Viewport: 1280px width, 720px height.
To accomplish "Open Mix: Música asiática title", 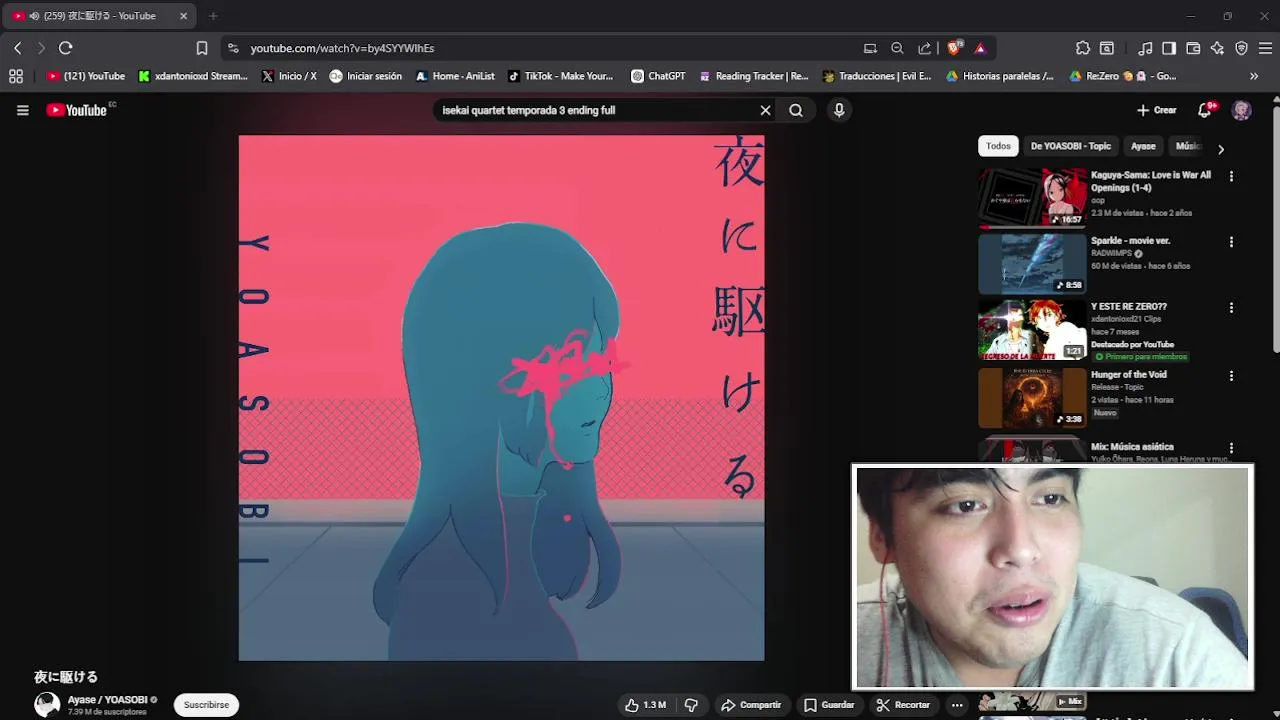I will [x=1132, y=447].
